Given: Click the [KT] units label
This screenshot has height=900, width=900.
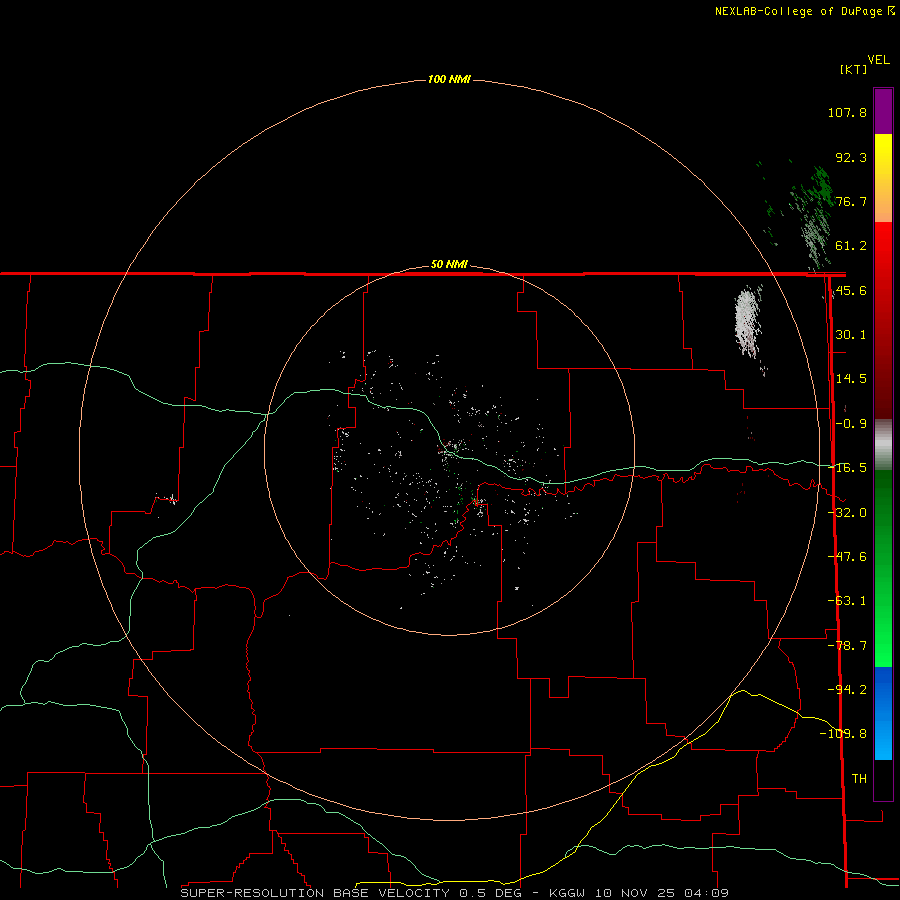Looking at the screenshot, I should coord(854,69).
